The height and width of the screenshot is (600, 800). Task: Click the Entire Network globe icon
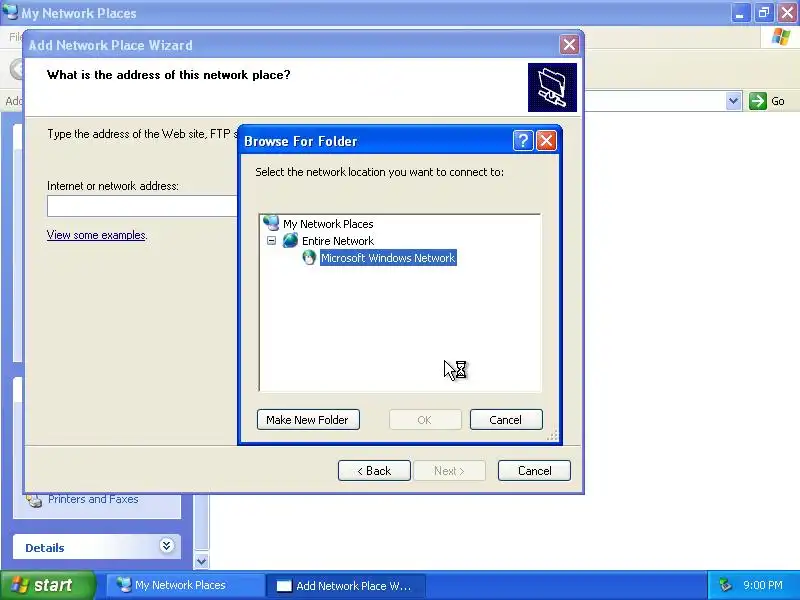pos(290,240)
